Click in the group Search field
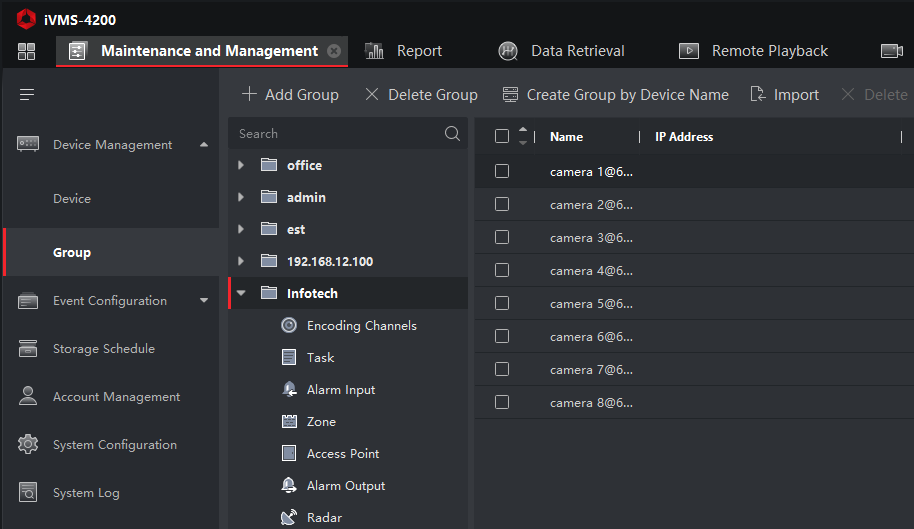The height and width of the screenshot is (529, 914). [335, 133]
